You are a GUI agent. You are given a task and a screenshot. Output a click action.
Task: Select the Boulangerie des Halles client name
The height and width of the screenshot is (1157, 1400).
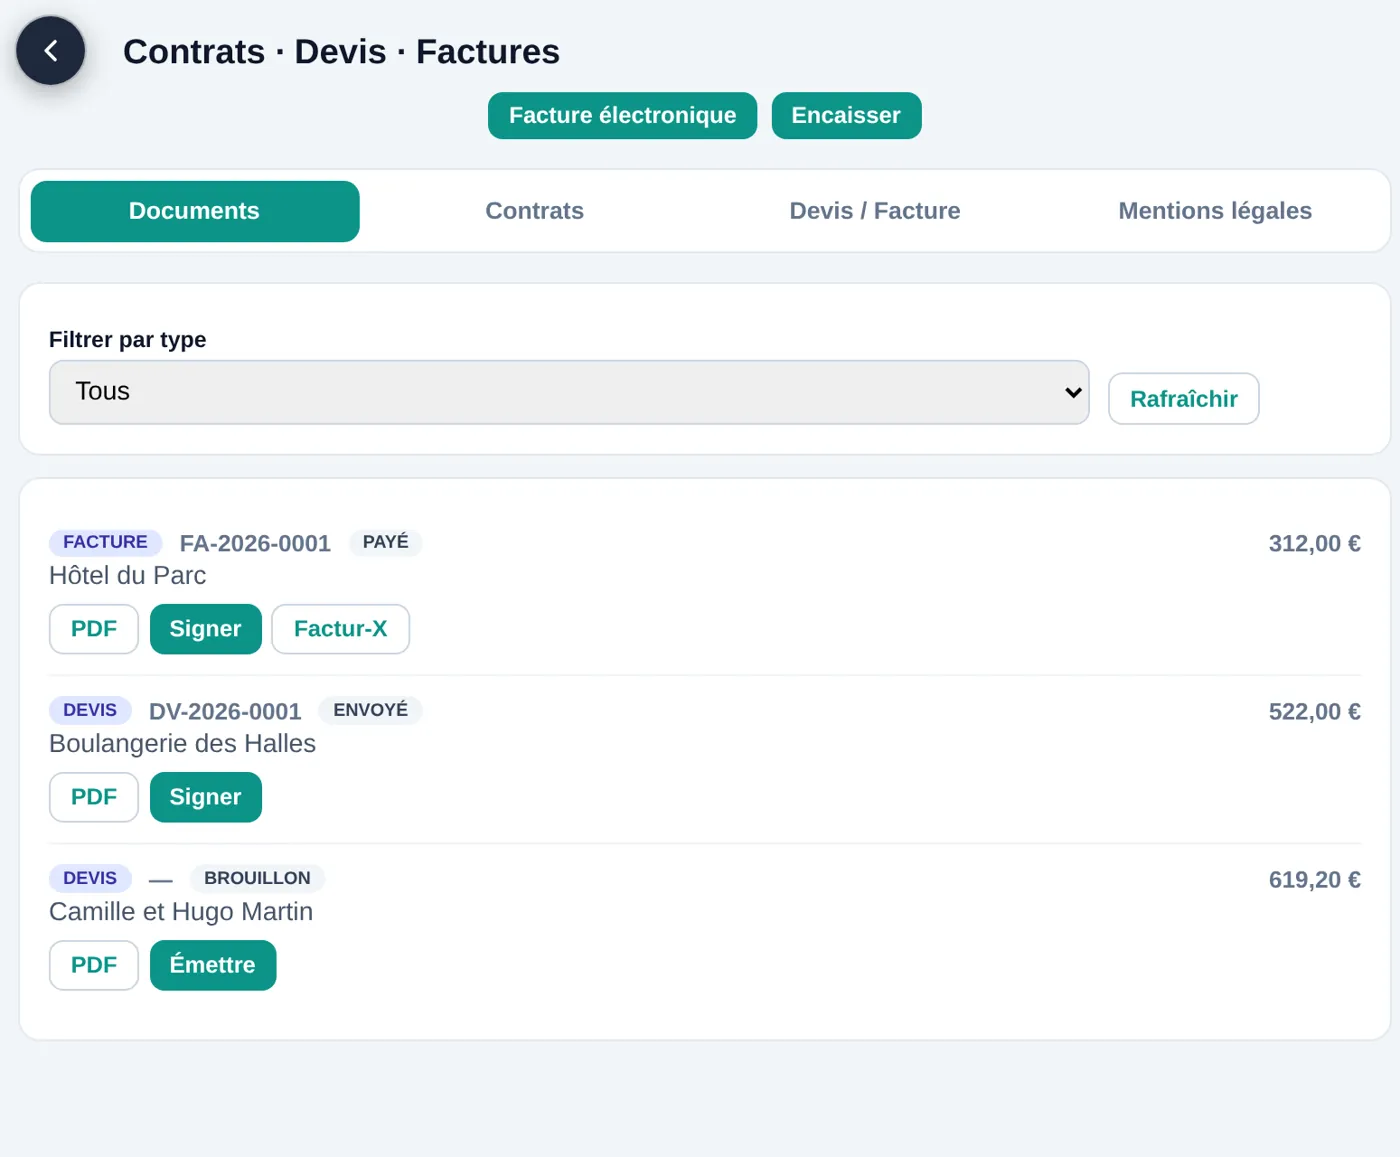pyautogui.click(x=183, y=744)
